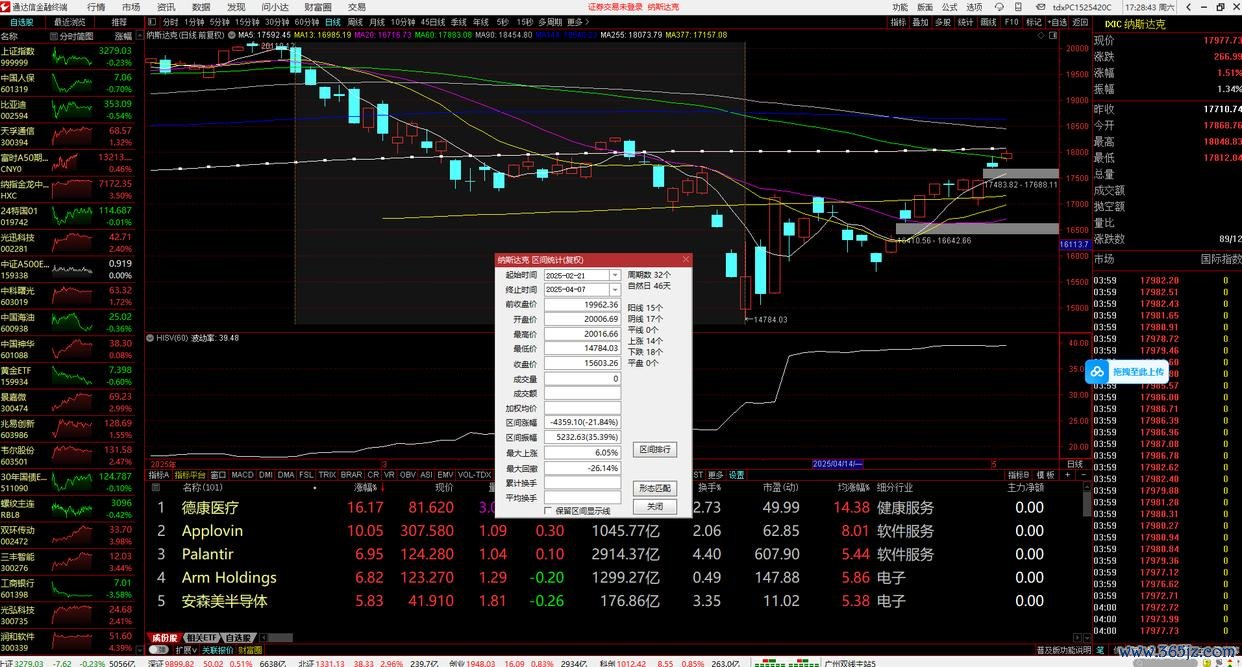Click the 形态匹配 button
The image size is (1242, 667).
[x=655, y=488]
